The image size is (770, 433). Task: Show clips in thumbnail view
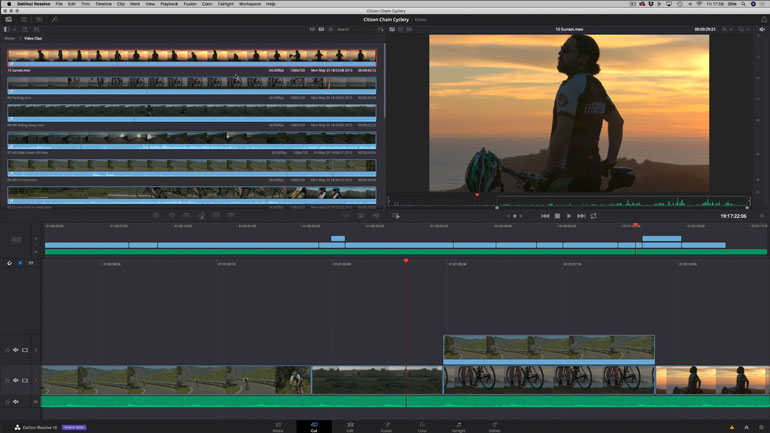[x=312, y=29]
